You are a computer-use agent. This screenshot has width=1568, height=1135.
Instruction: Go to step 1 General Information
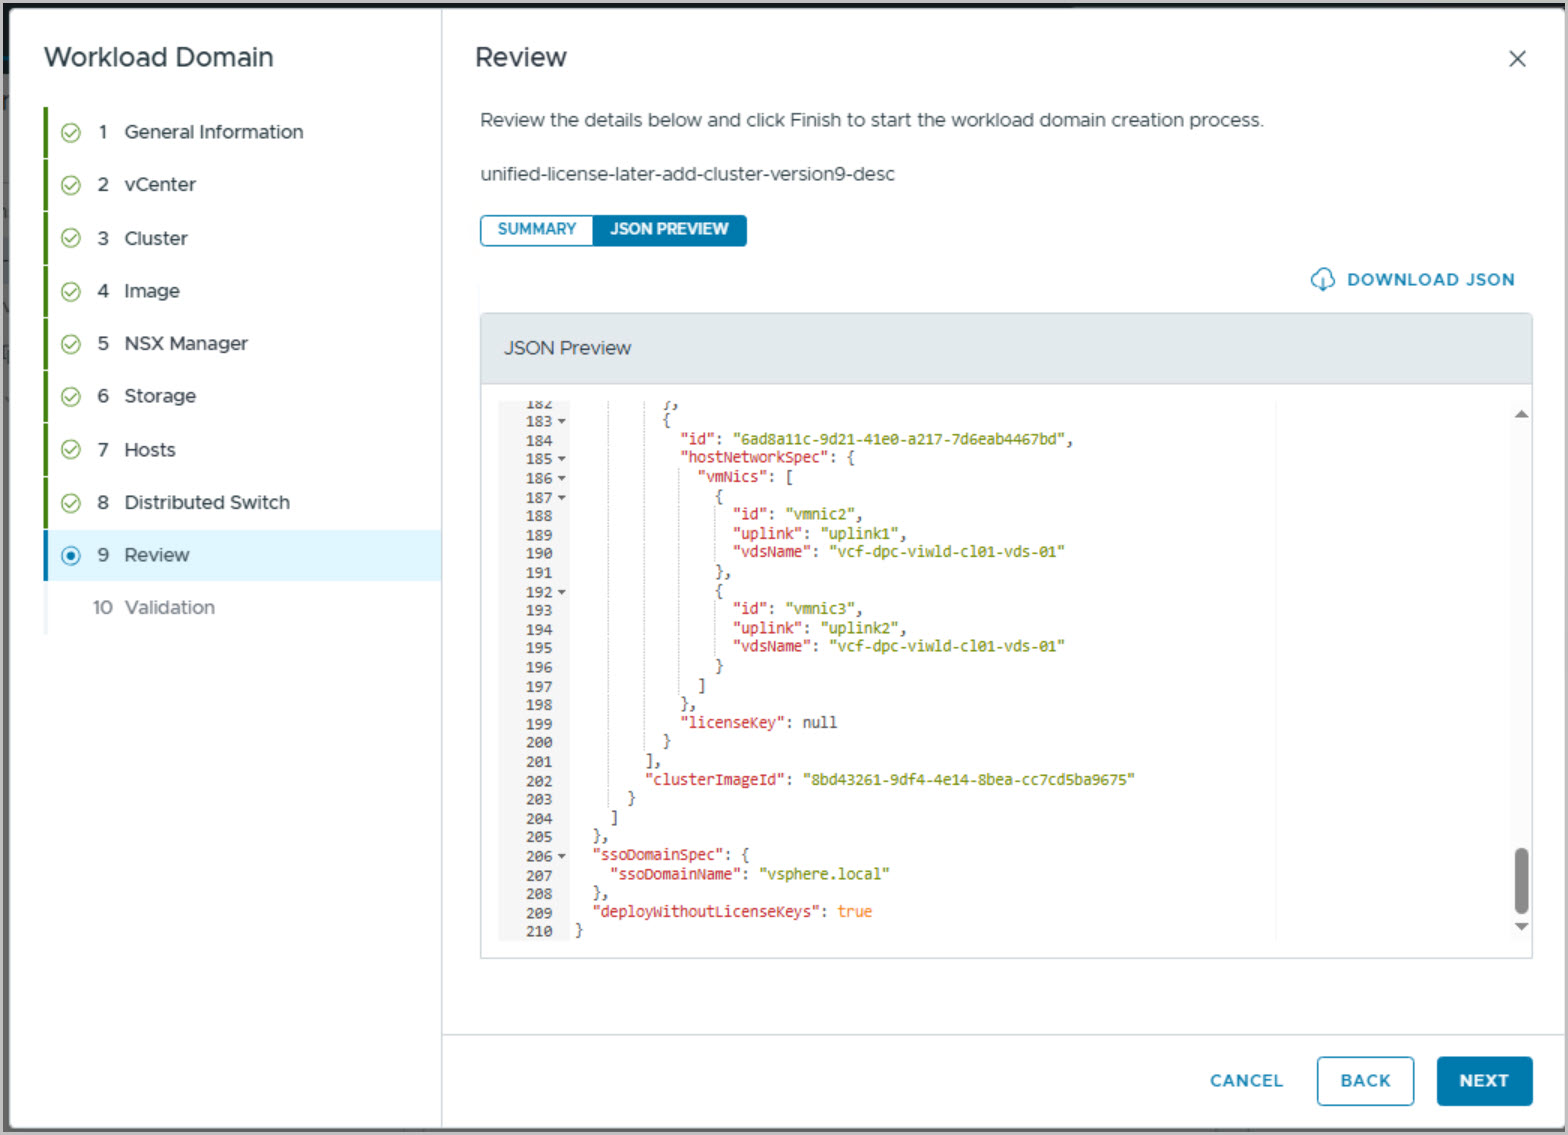(x=213, y=132)
